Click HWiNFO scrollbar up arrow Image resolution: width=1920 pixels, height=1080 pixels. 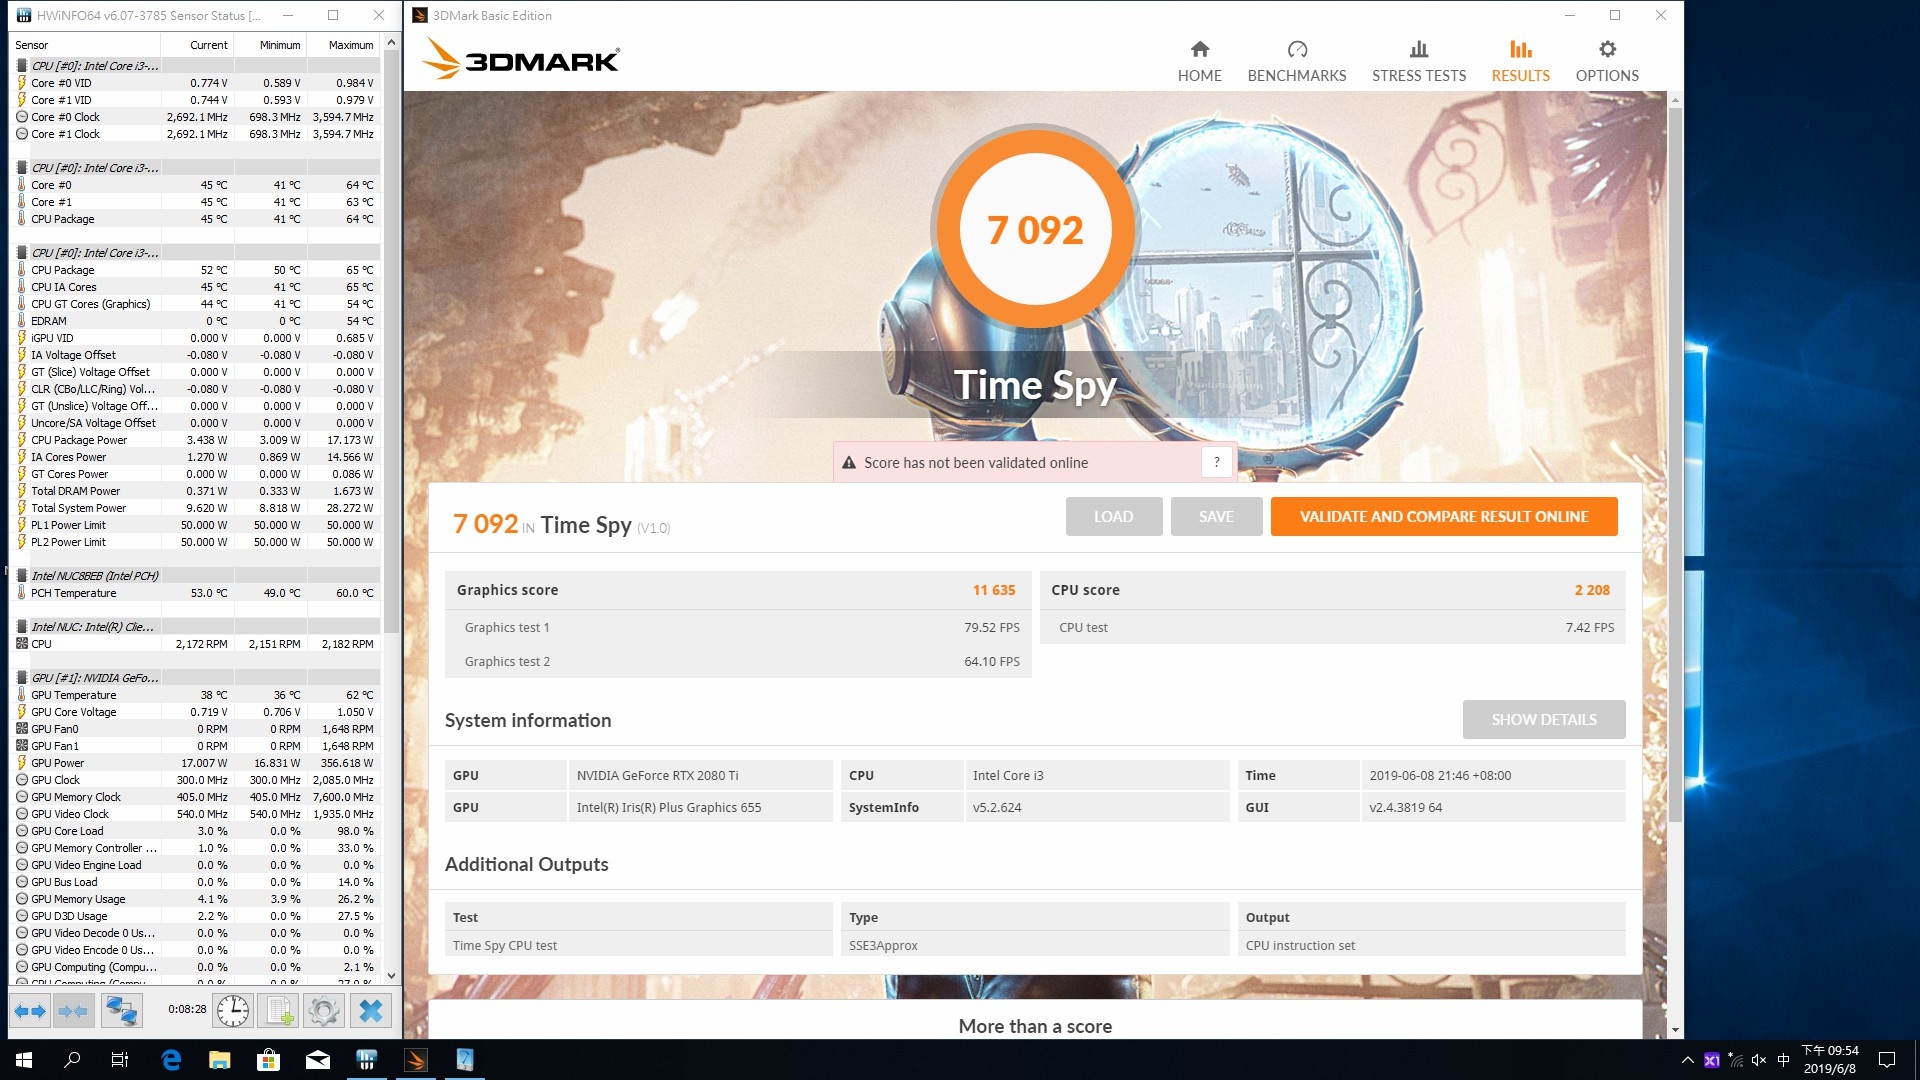[391, 43]
